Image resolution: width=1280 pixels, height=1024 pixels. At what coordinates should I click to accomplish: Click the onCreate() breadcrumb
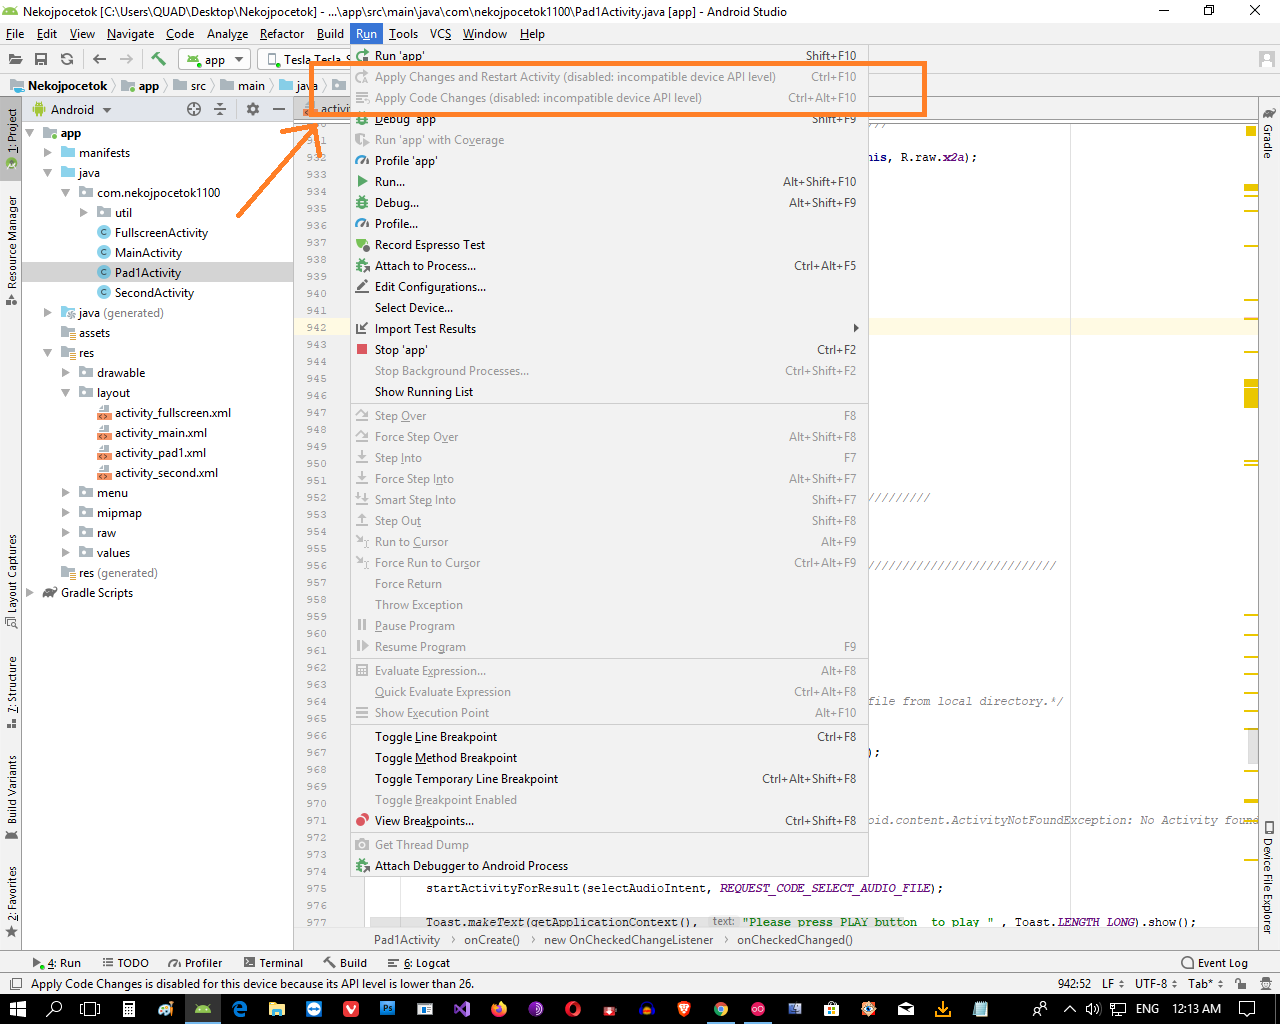tap(491, 940)
